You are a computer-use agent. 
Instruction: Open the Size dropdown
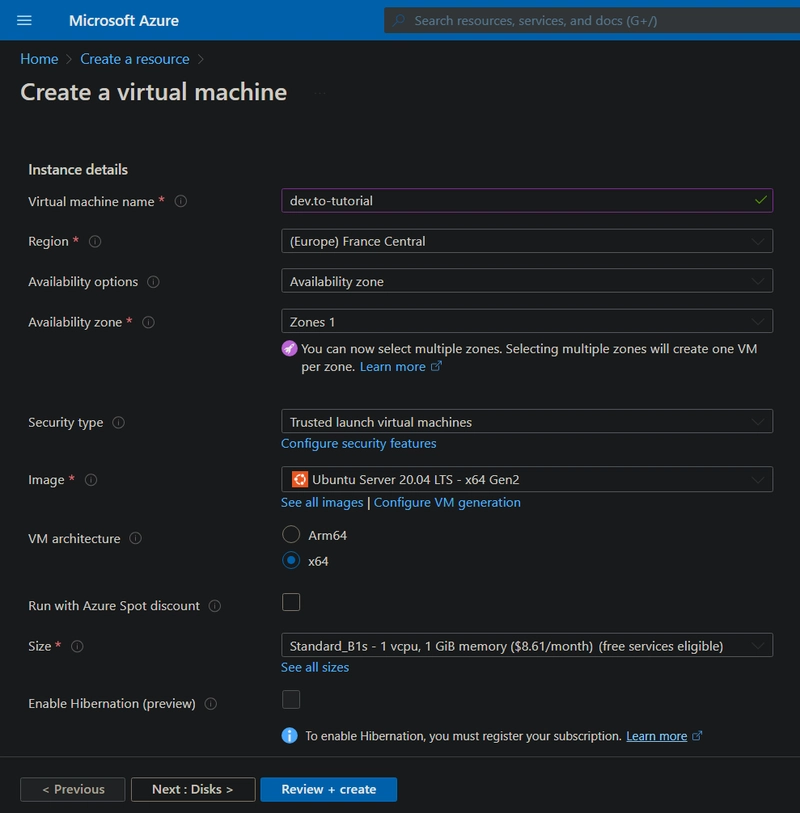[x=527, y=645]
